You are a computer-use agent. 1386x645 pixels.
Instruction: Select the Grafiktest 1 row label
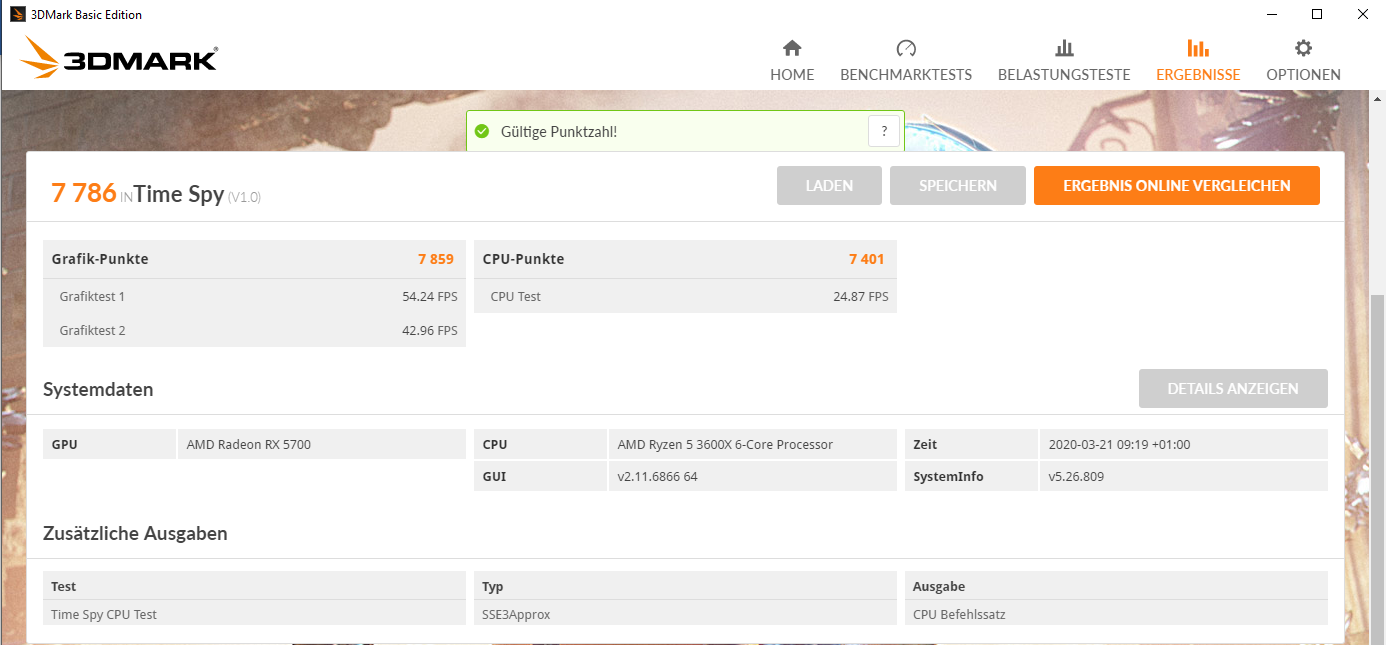(92, 297)
